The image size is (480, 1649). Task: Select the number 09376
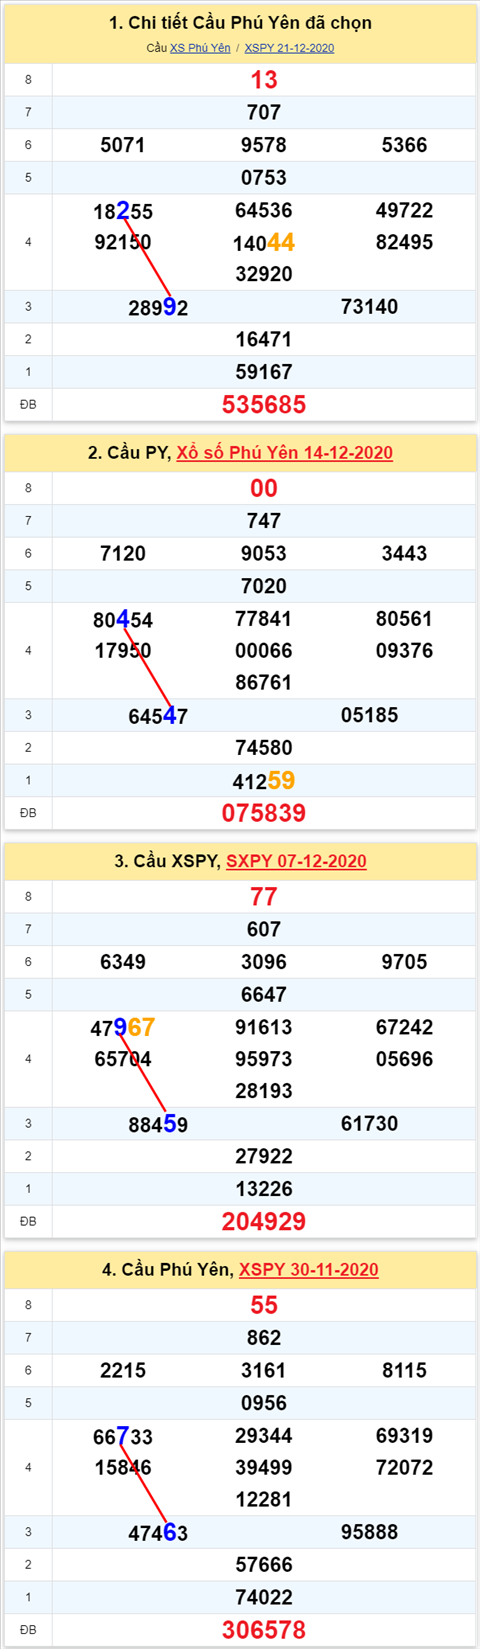click(405, 651)
